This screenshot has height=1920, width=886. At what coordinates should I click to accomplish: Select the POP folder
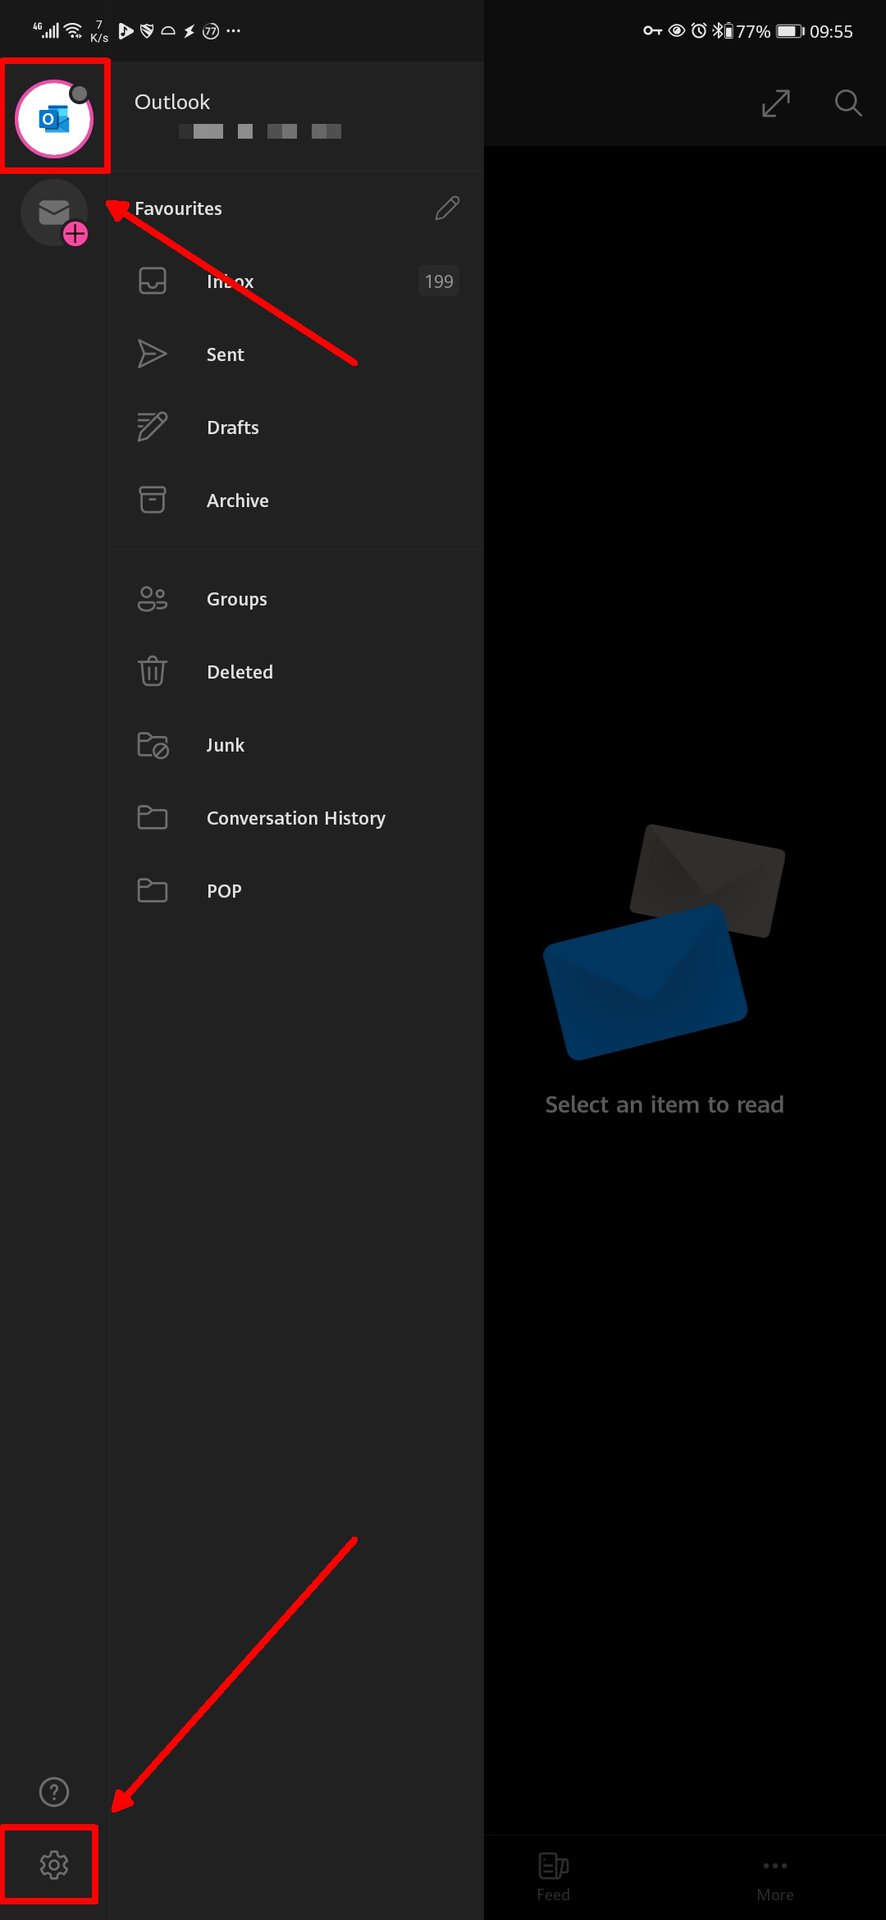point(224,891)
